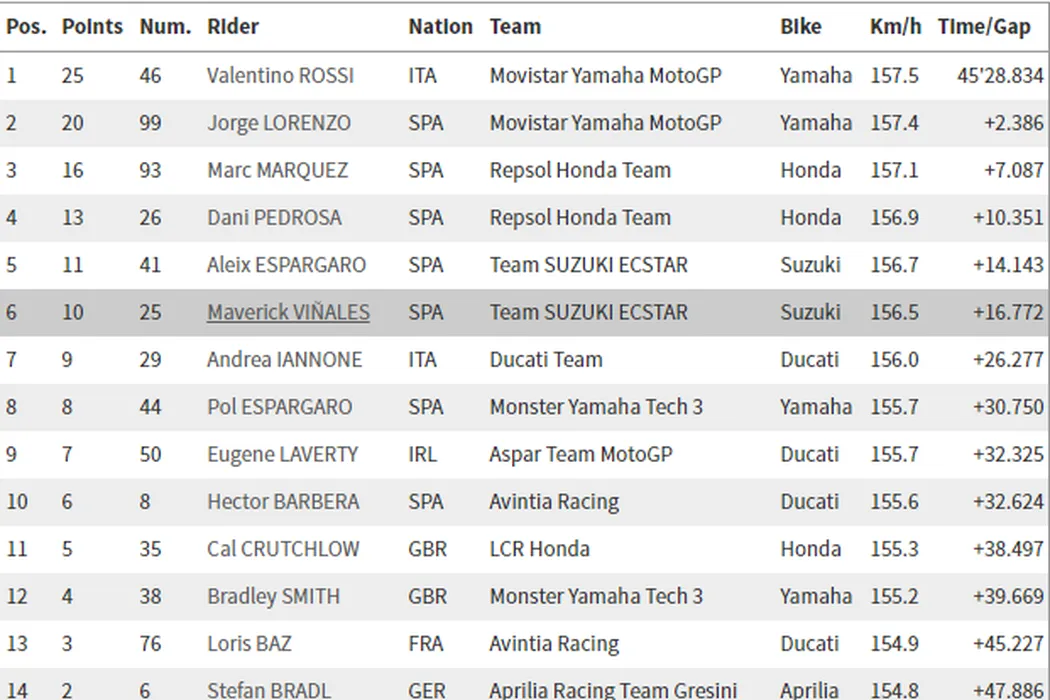1050x700 pixels.
Task: Click Loris BAZ rider name
Action: click(249, 644)
